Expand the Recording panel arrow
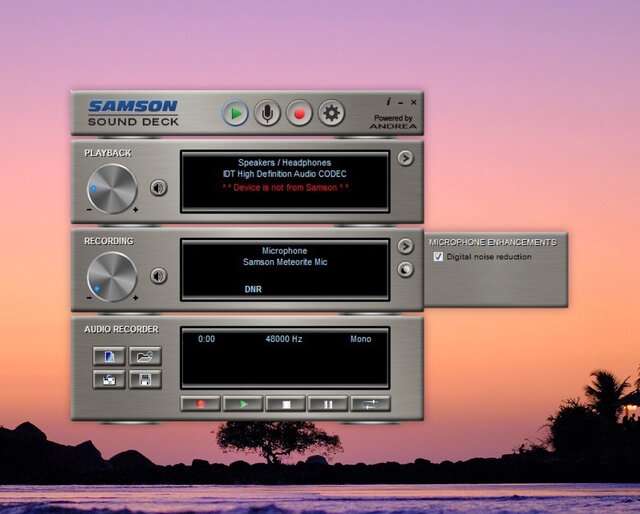 405,246
